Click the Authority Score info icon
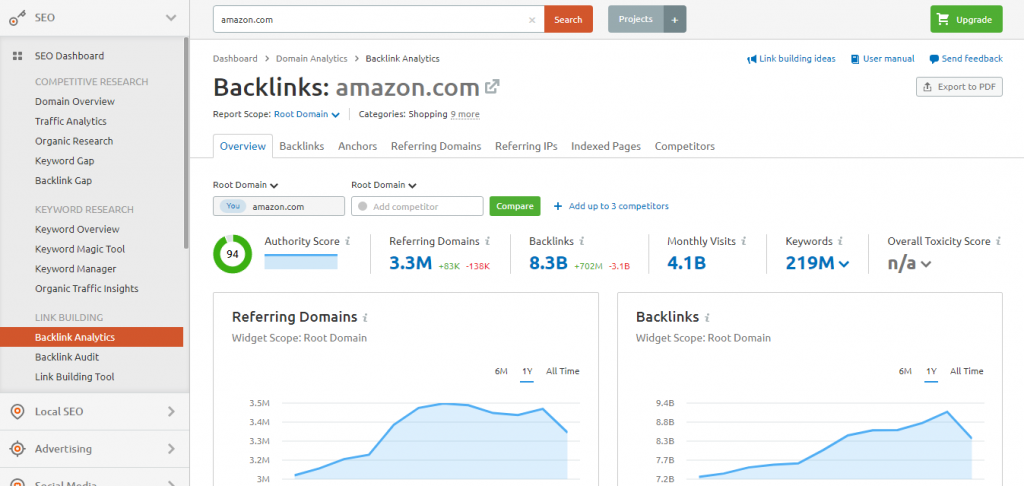Viewport: 1024px width, 486px height. 347,241
